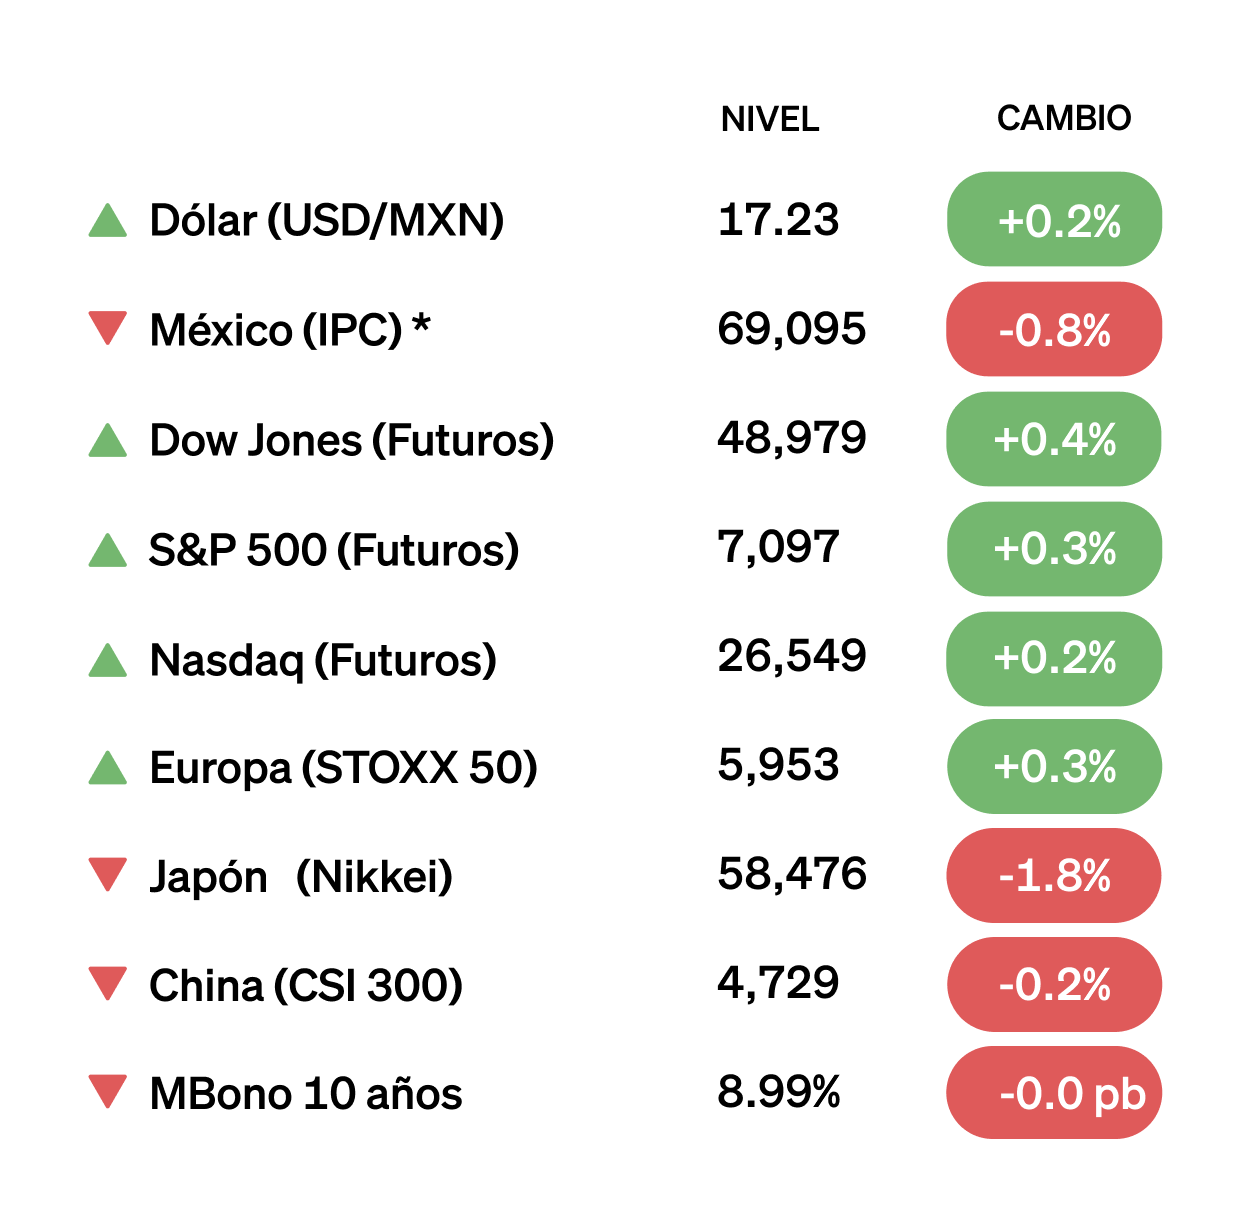Click the red arrow beside MBono 10 años
The width and height of the screenshot is (1247, 1217).
click(108, 1091)
